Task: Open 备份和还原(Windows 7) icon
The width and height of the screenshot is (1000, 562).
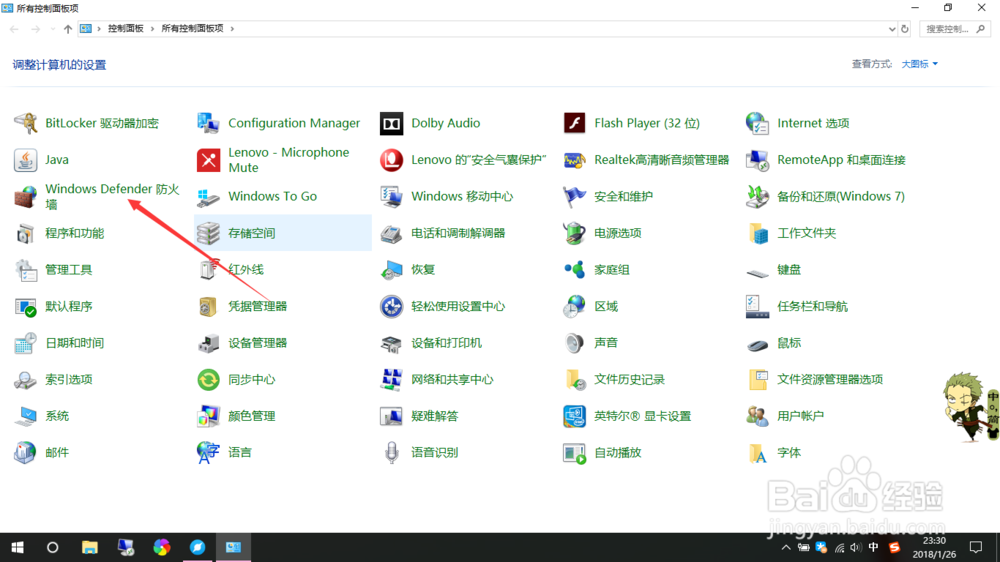Action: (x=758, y=196)
